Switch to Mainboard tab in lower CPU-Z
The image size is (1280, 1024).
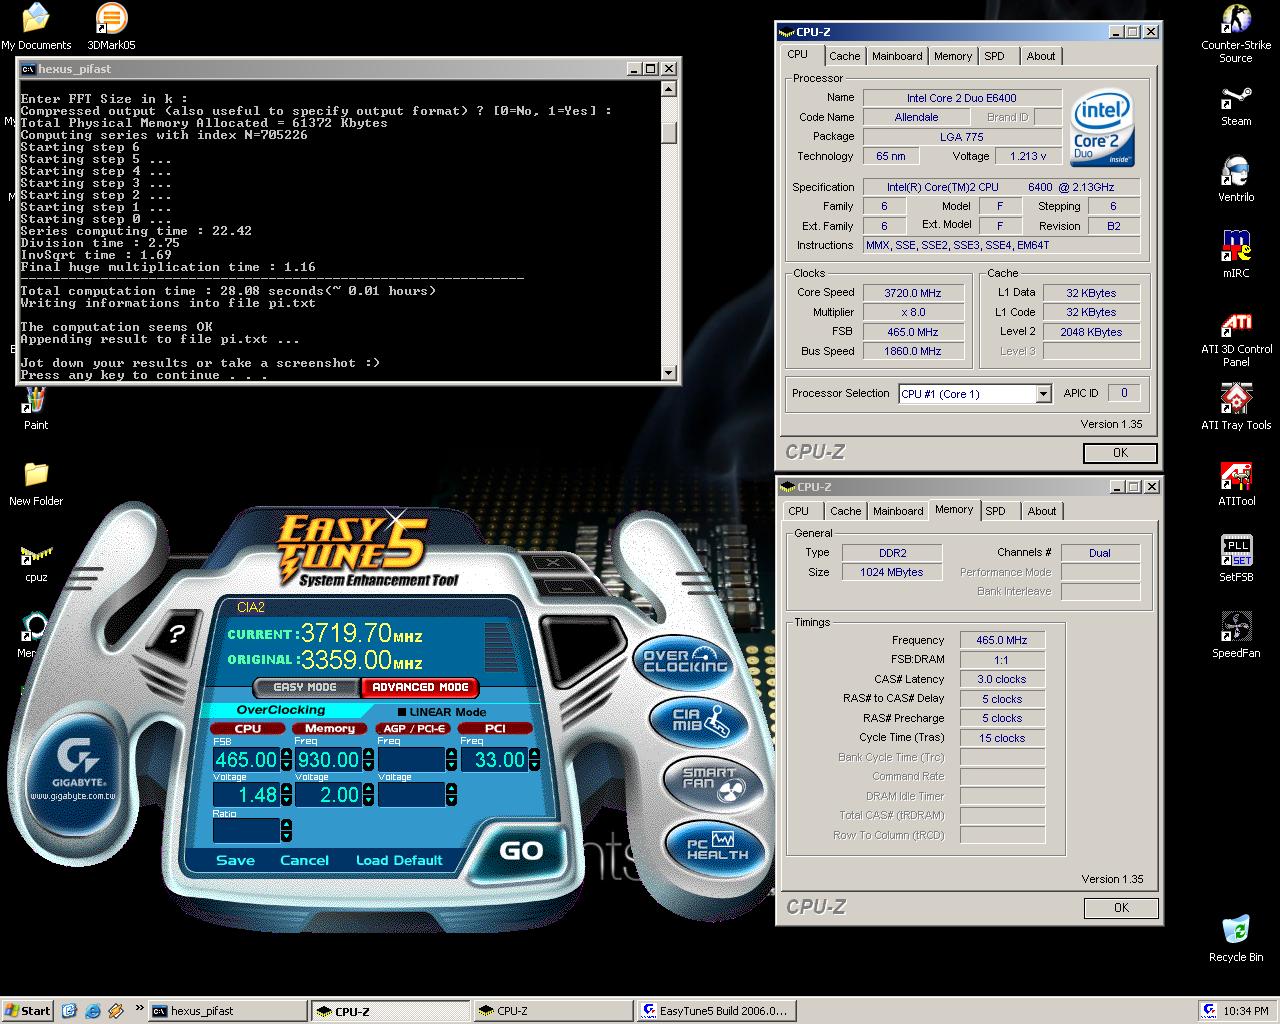click(x=898, y=511)
